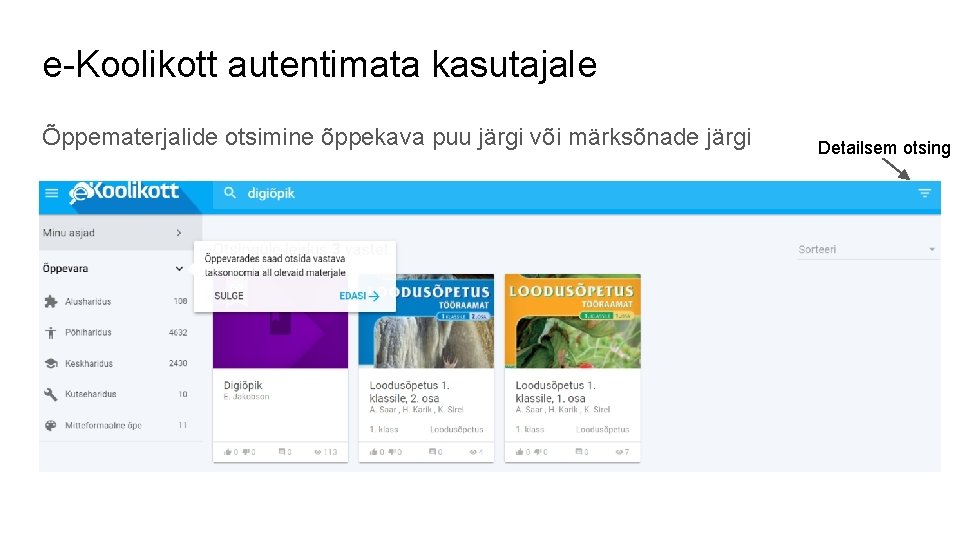Like the Loodusõpetus 1. osa card

point(522,452)
